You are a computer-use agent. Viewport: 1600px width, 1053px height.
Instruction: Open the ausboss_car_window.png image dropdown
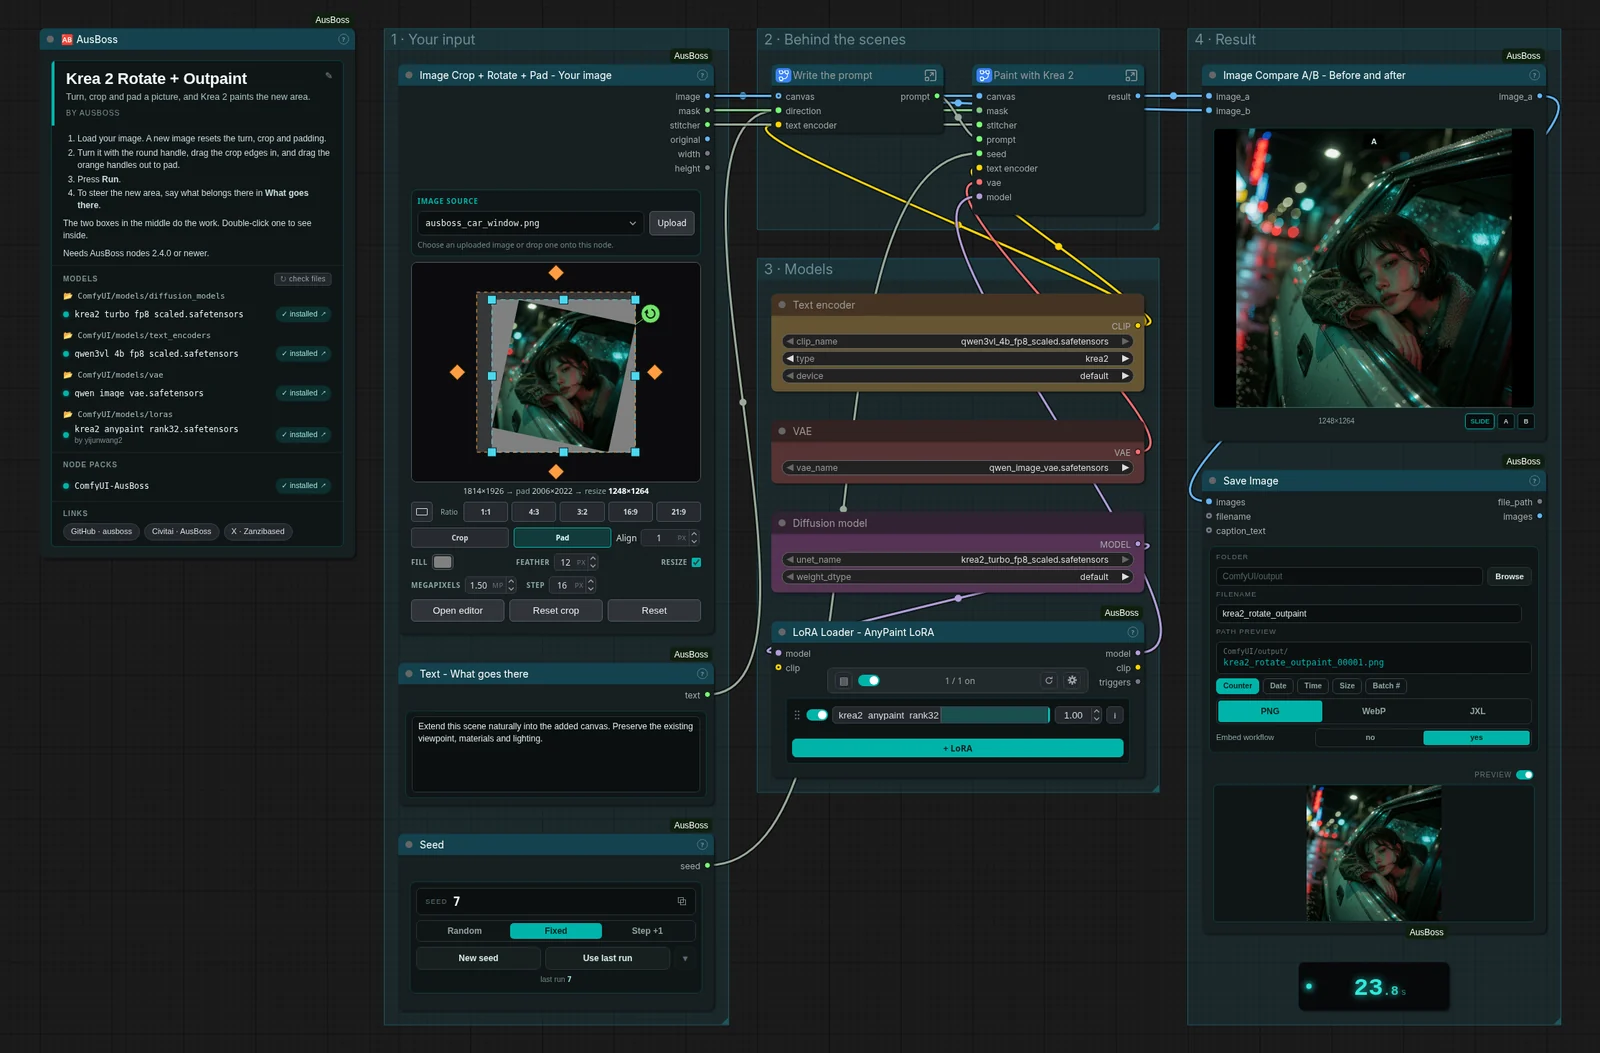531,223
